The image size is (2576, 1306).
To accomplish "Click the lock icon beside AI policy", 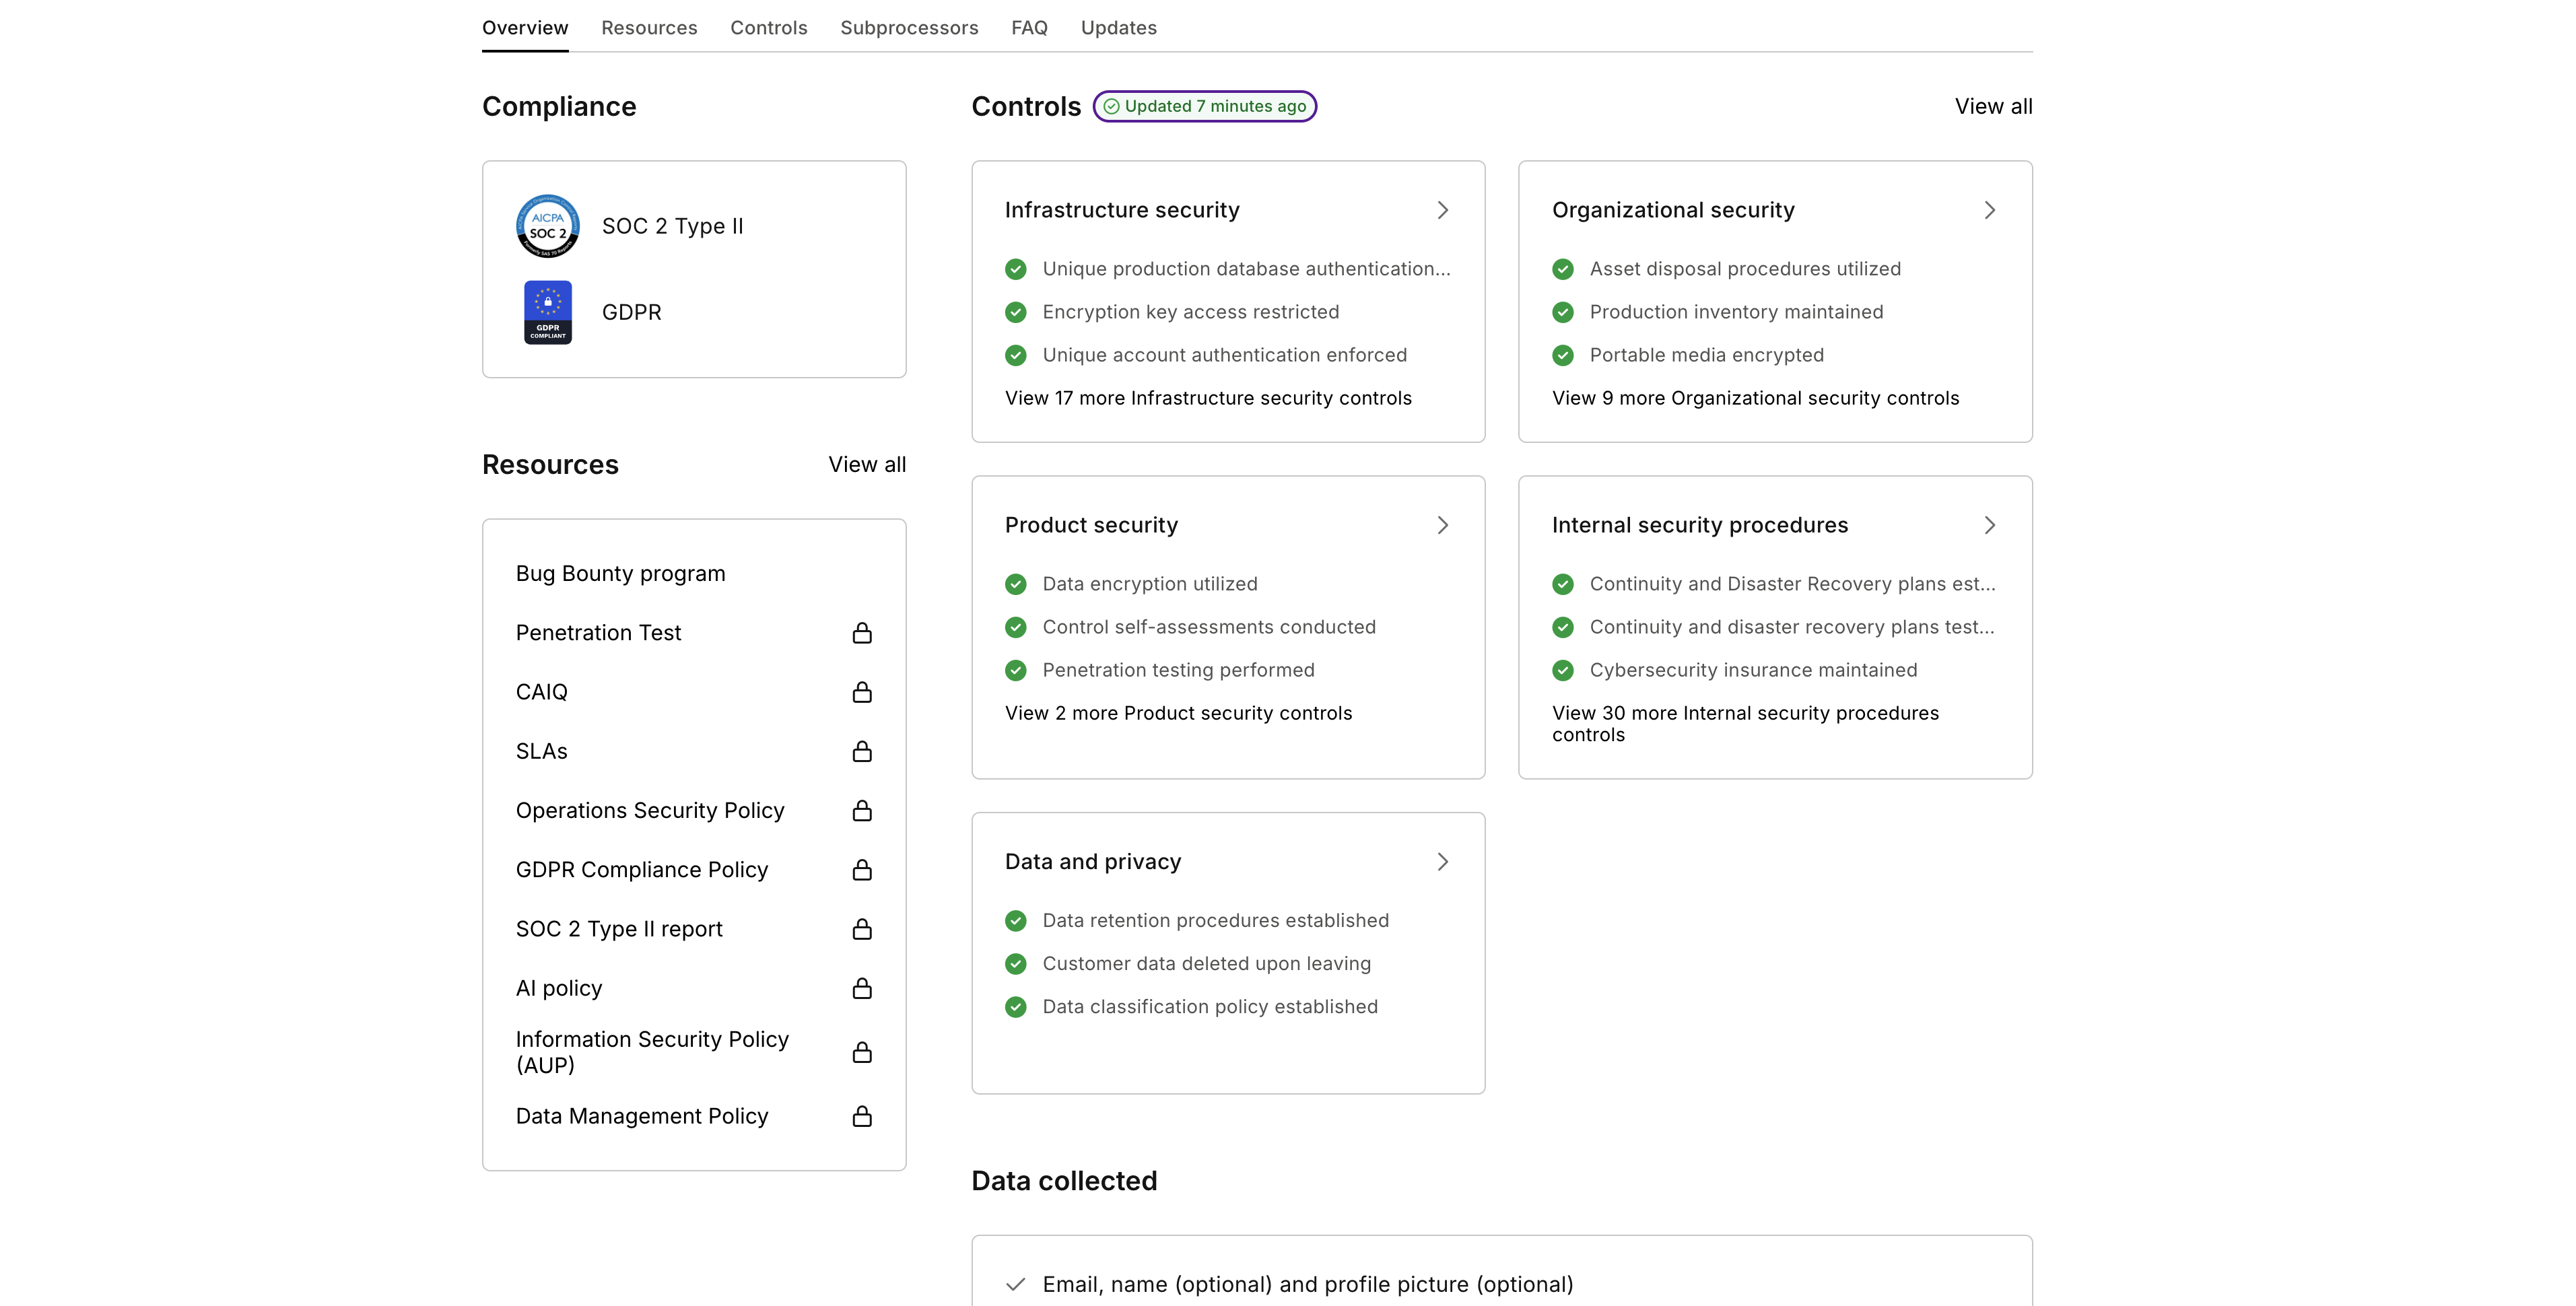I will tap(862, 988).
